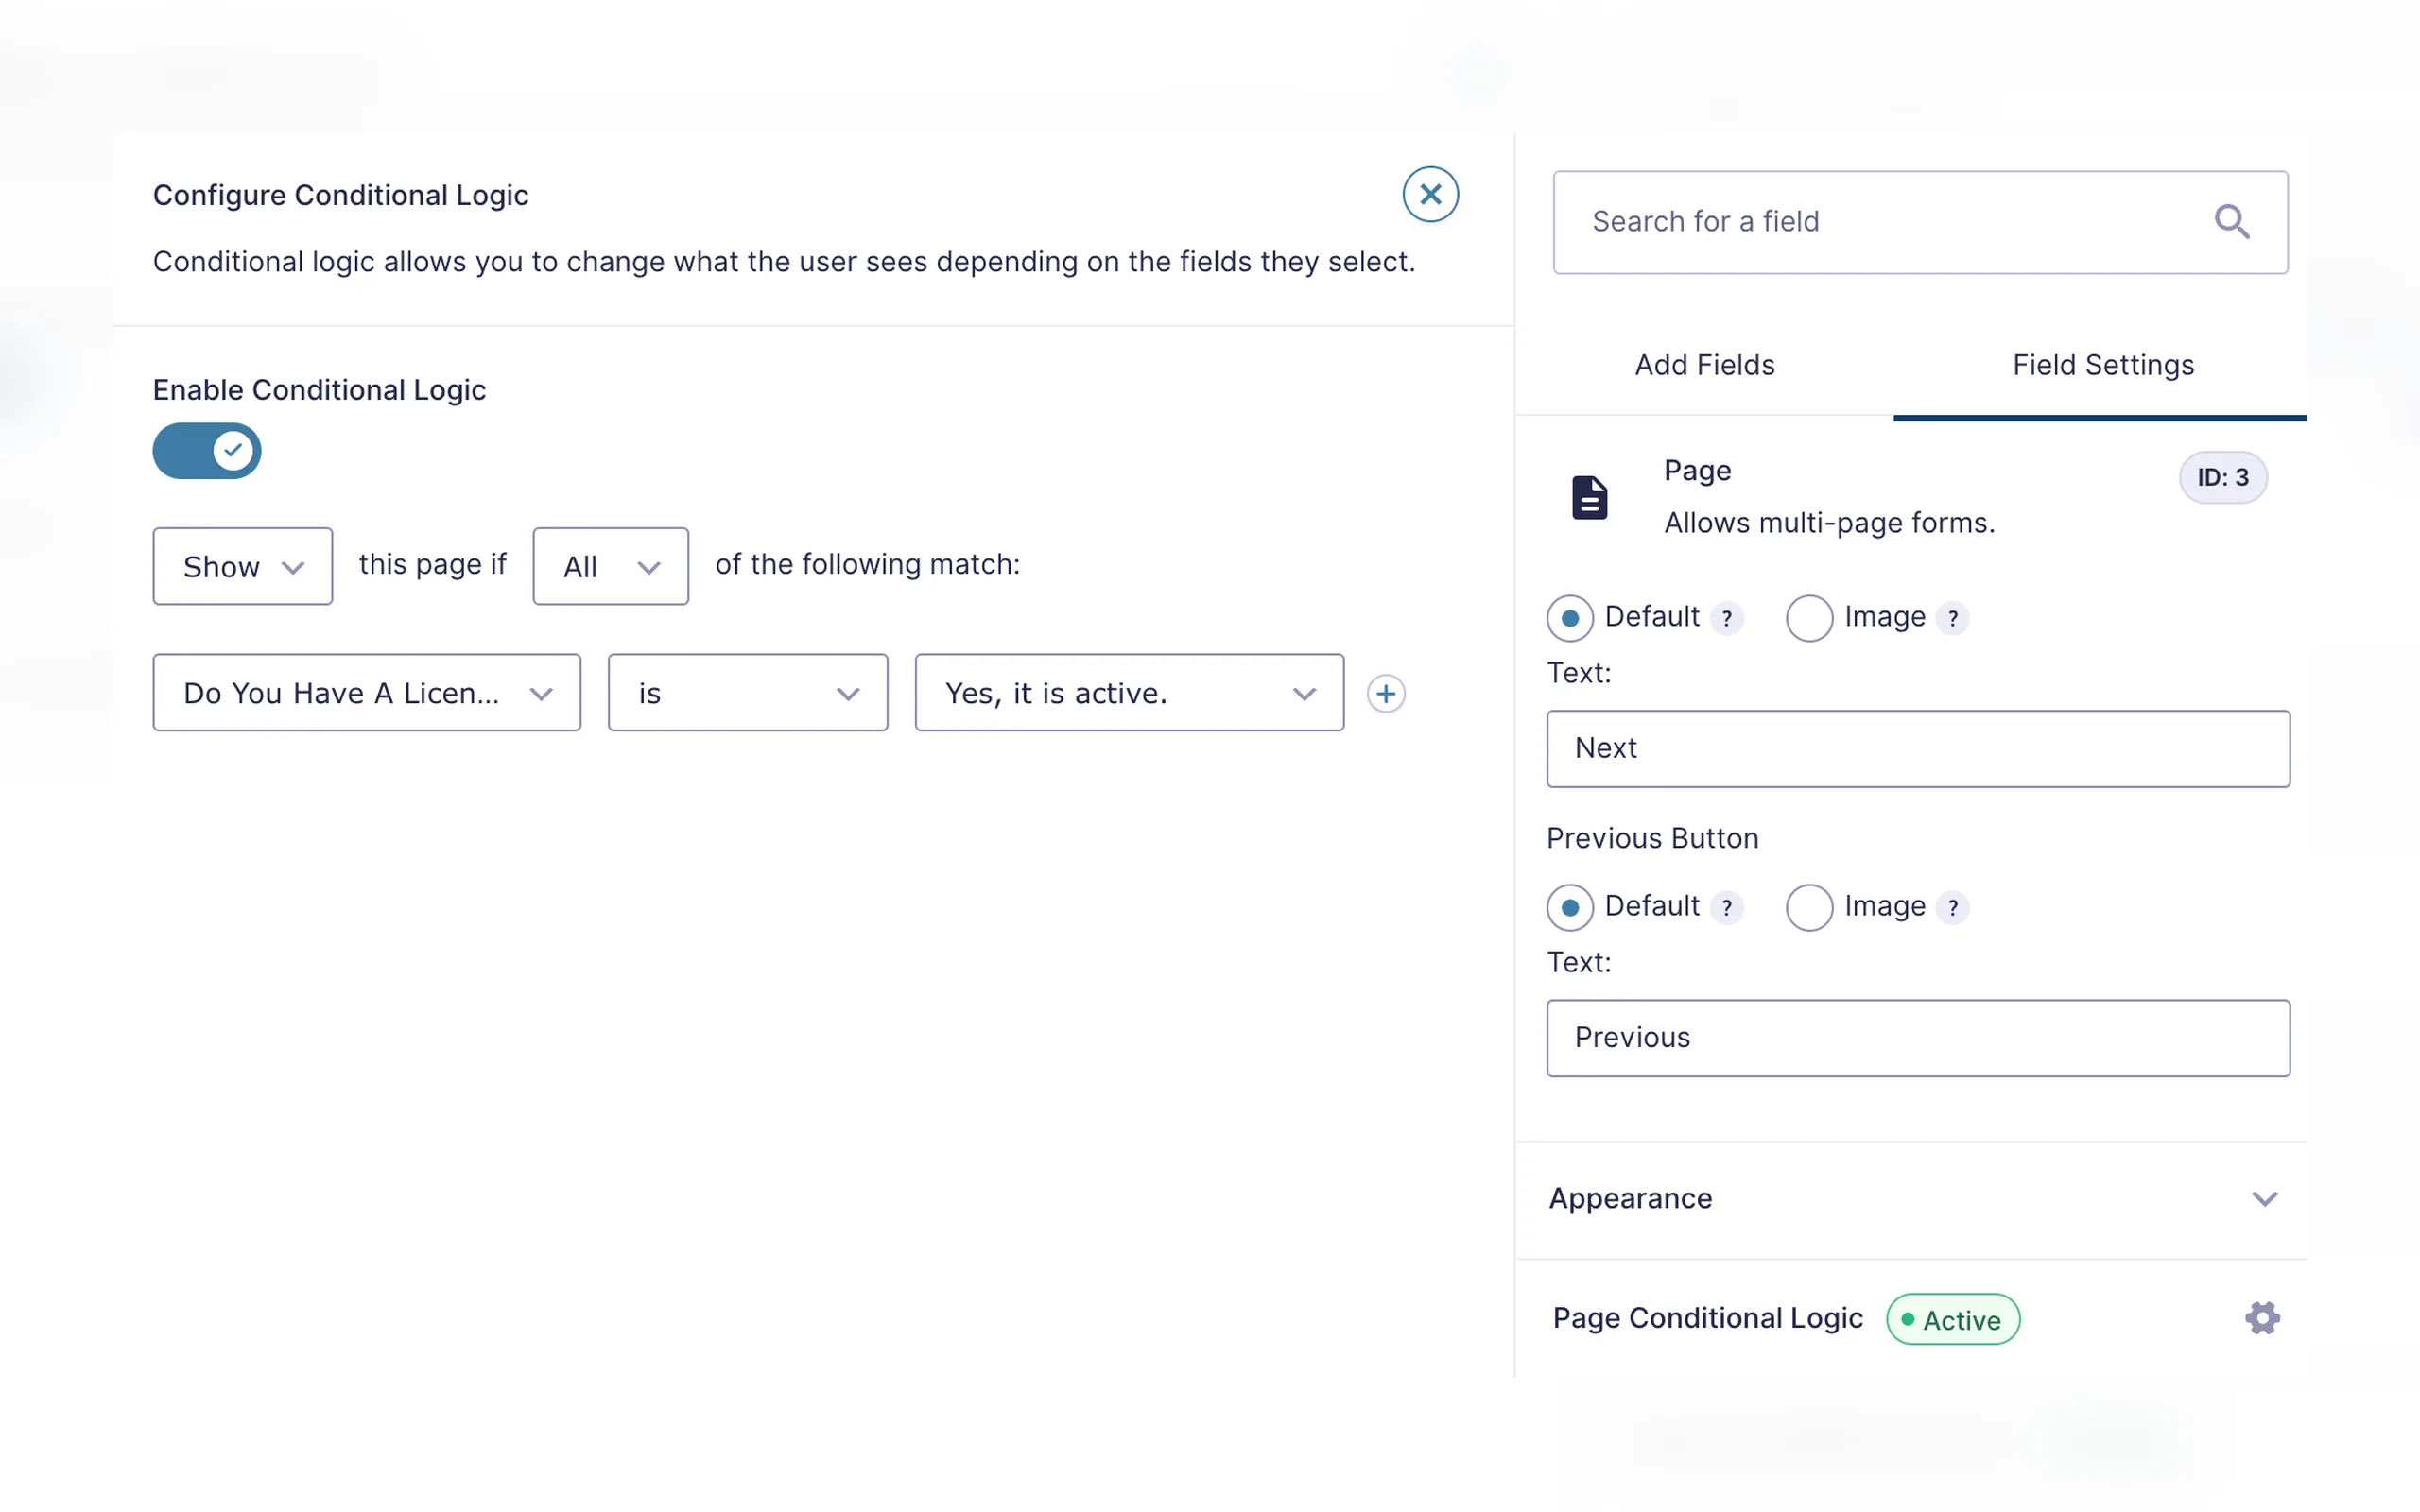
Task: Click the Search for a field box
Action: (1920, 222)
